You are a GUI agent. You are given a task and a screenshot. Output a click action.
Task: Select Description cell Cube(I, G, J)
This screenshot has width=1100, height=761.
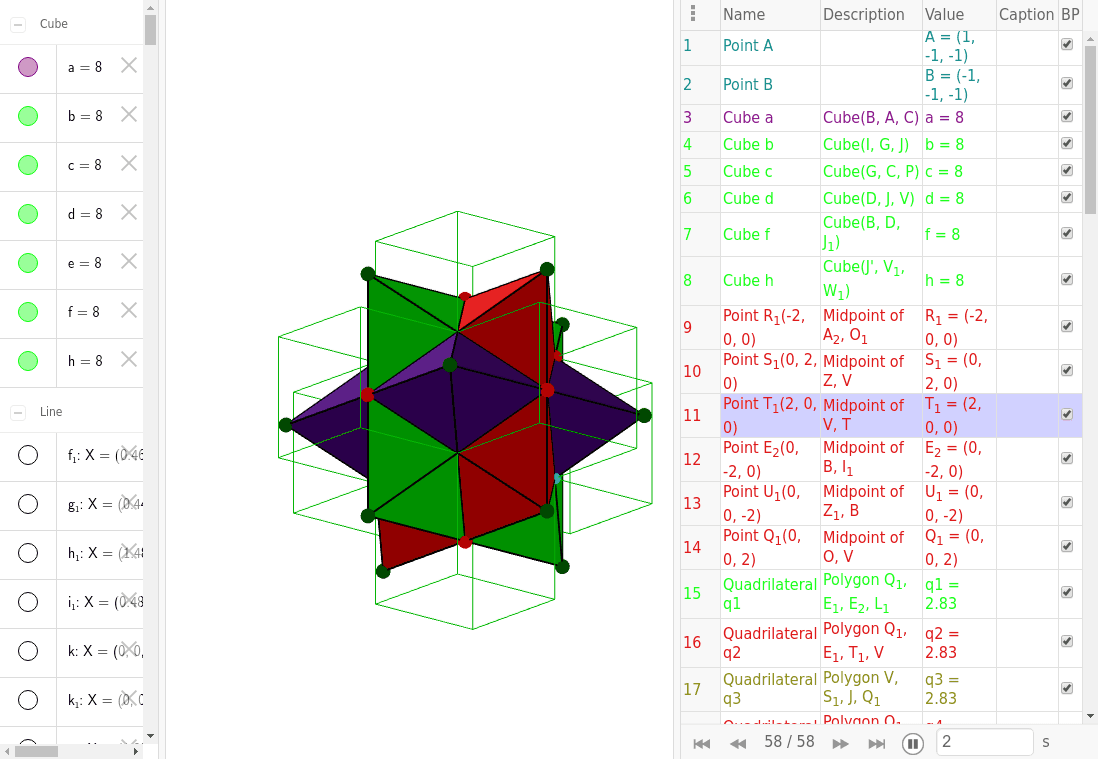click(871, 144)
